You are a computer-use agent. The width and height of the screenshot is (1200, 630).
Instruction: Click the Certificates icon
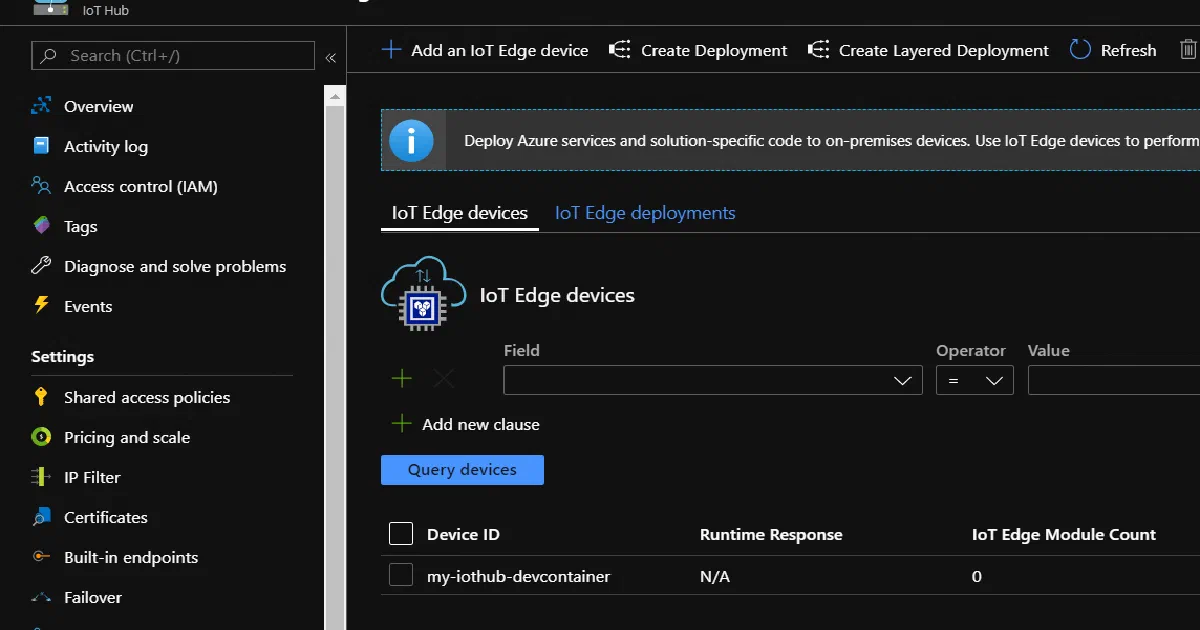click(41, 517)
